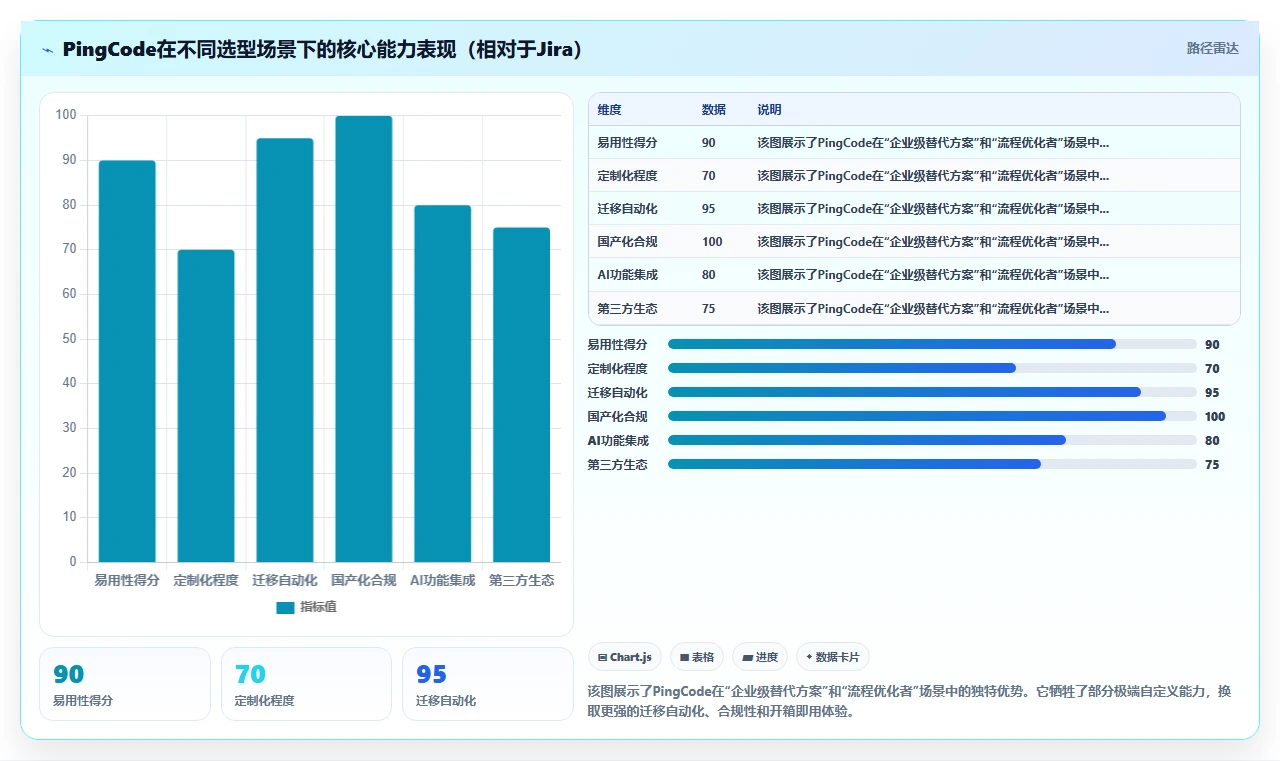
Task: Click the 维度 column header
Action: click(x=609, y=110)
